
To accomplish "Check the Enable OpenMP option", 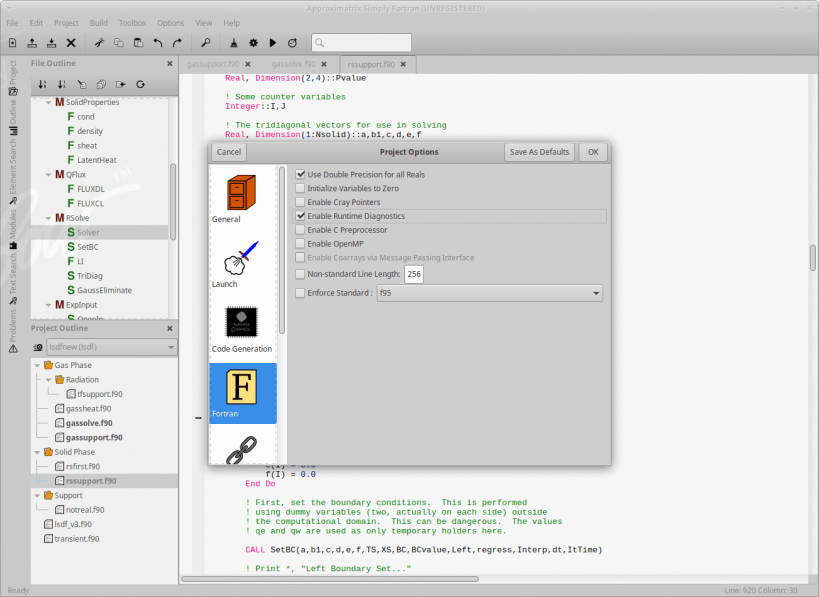I will coord(301,244).
